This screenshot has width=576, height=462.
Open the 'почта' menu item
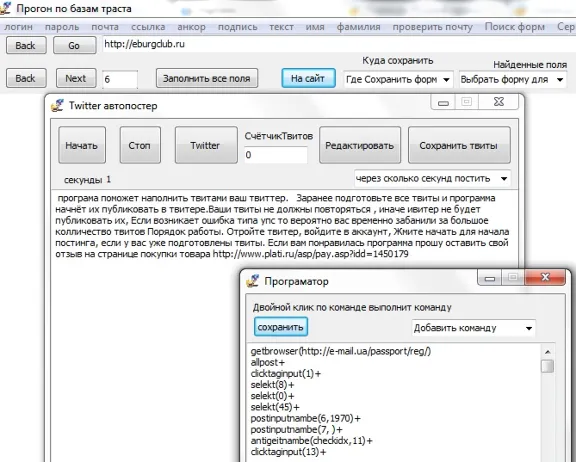[x=105, y=27]
